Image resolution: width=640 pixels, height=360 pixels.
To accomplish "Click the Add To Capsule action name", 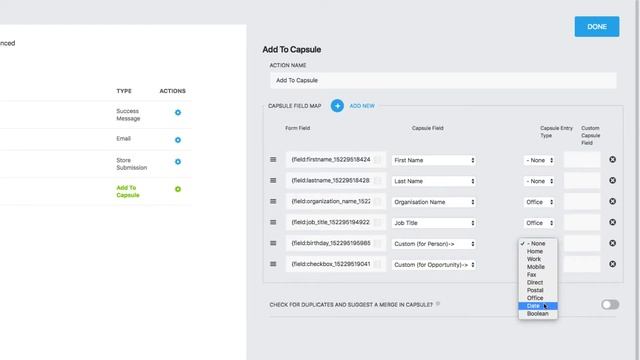I will point(128,191).
